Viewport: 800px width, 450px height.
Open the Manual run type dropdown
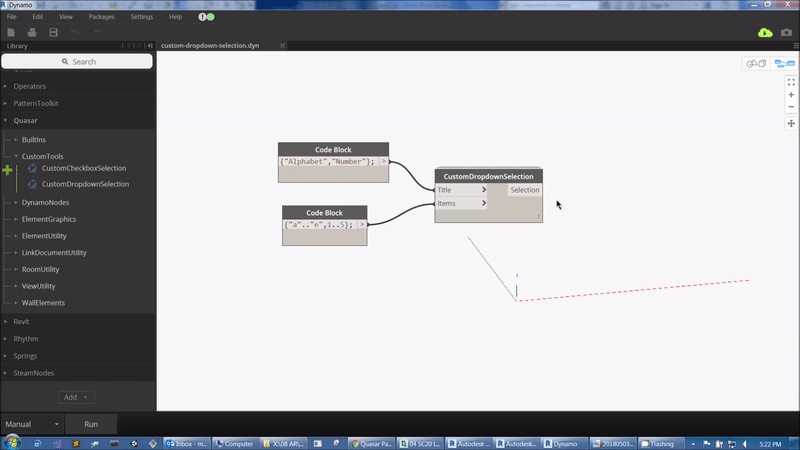(x=30, y=424)
